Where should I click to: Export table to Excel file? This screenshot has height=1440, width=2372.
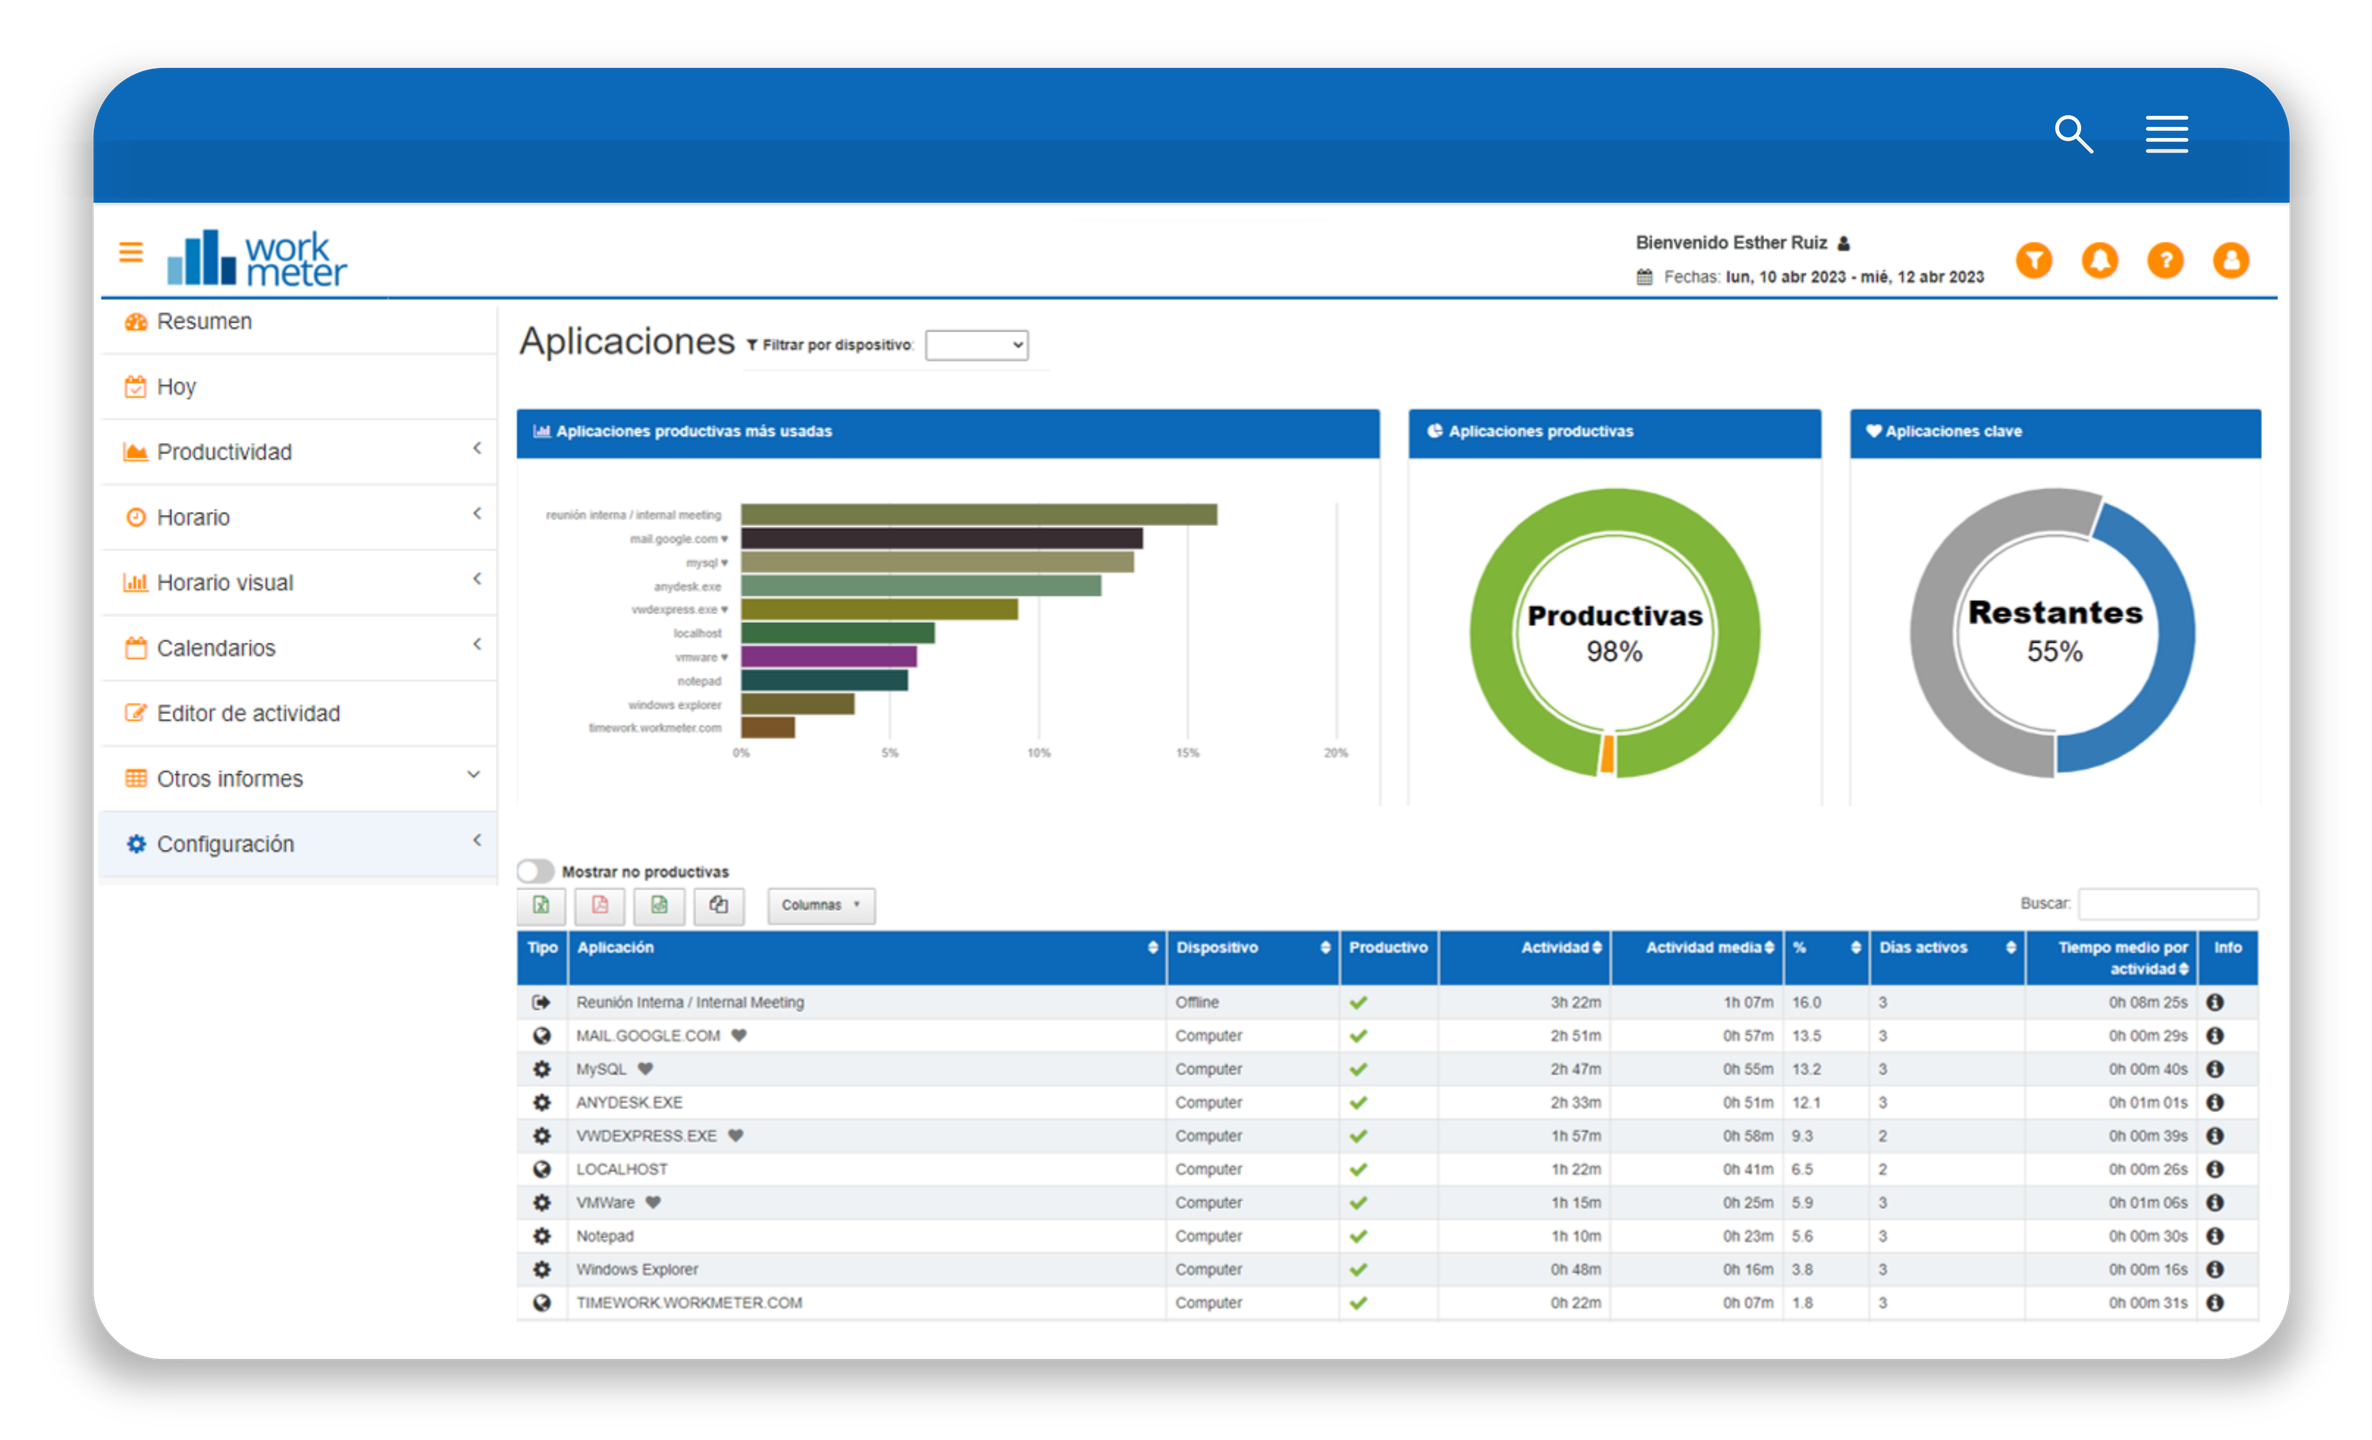pyautogui.click(x=541, y=905)
